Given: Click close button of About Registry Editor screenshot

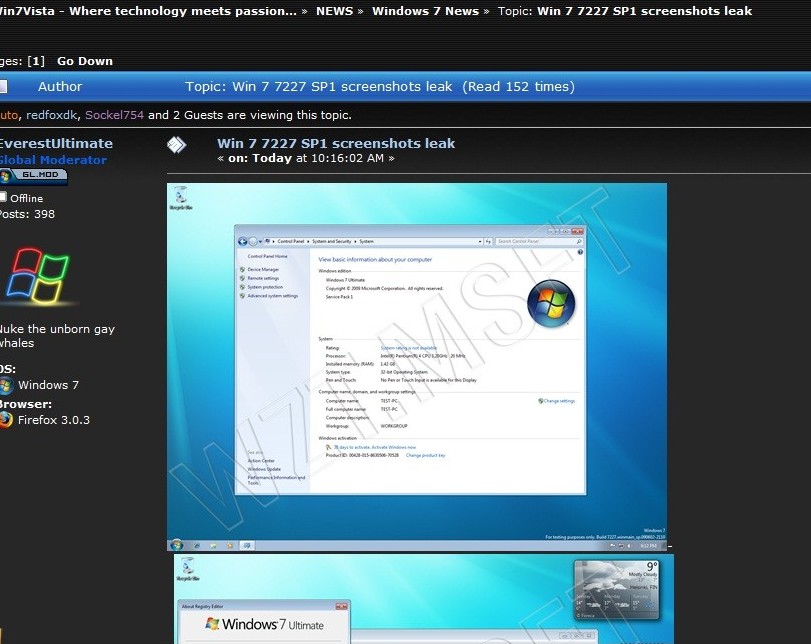Looking at the screenshot, I should click(x=341, y=606).
